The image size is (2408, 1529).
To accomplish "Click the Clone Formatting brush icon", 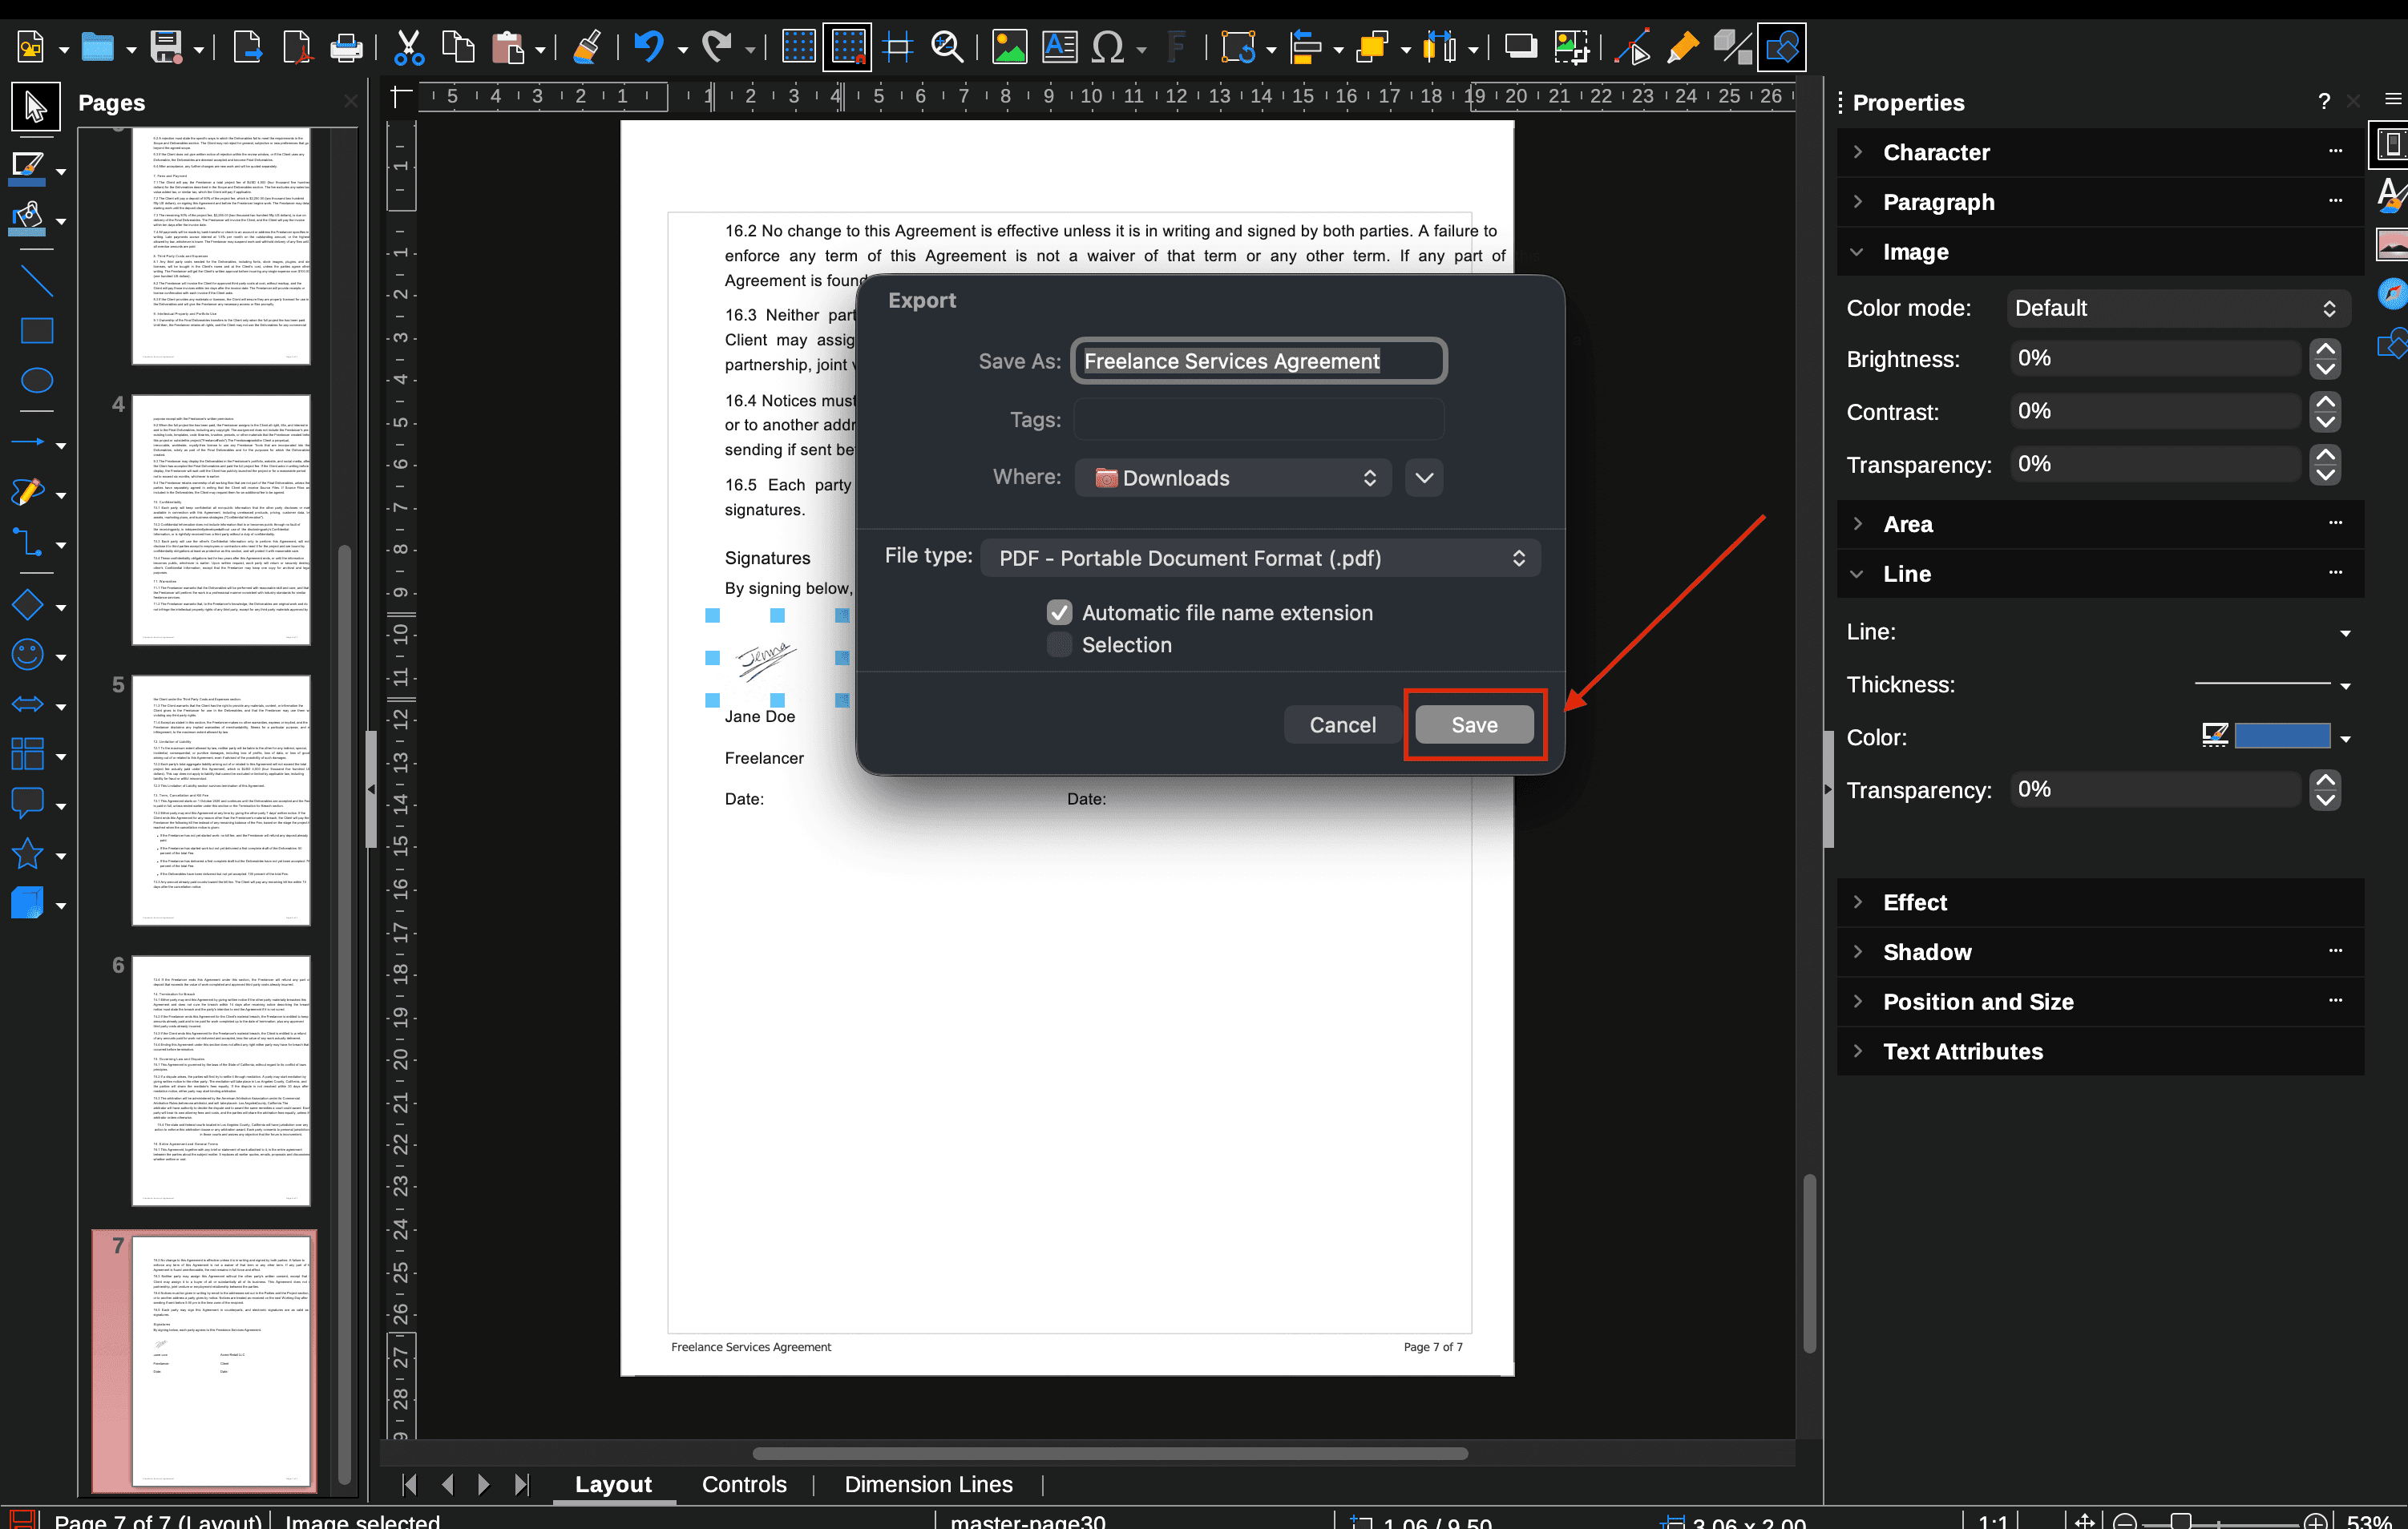I will [587, 47].
